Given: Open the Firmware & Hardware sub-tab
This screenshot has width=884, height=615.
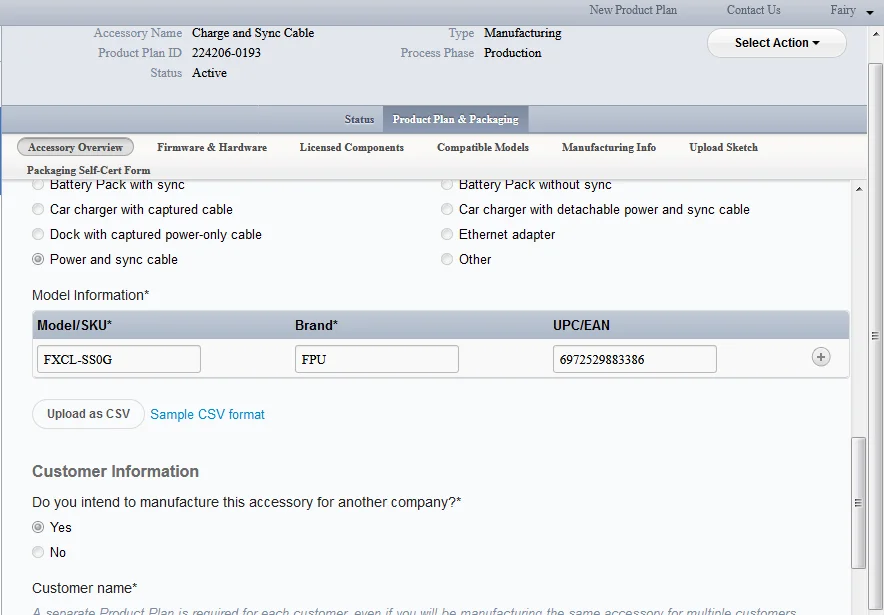Looking at the screenshot, I should (x=212, y=147).
